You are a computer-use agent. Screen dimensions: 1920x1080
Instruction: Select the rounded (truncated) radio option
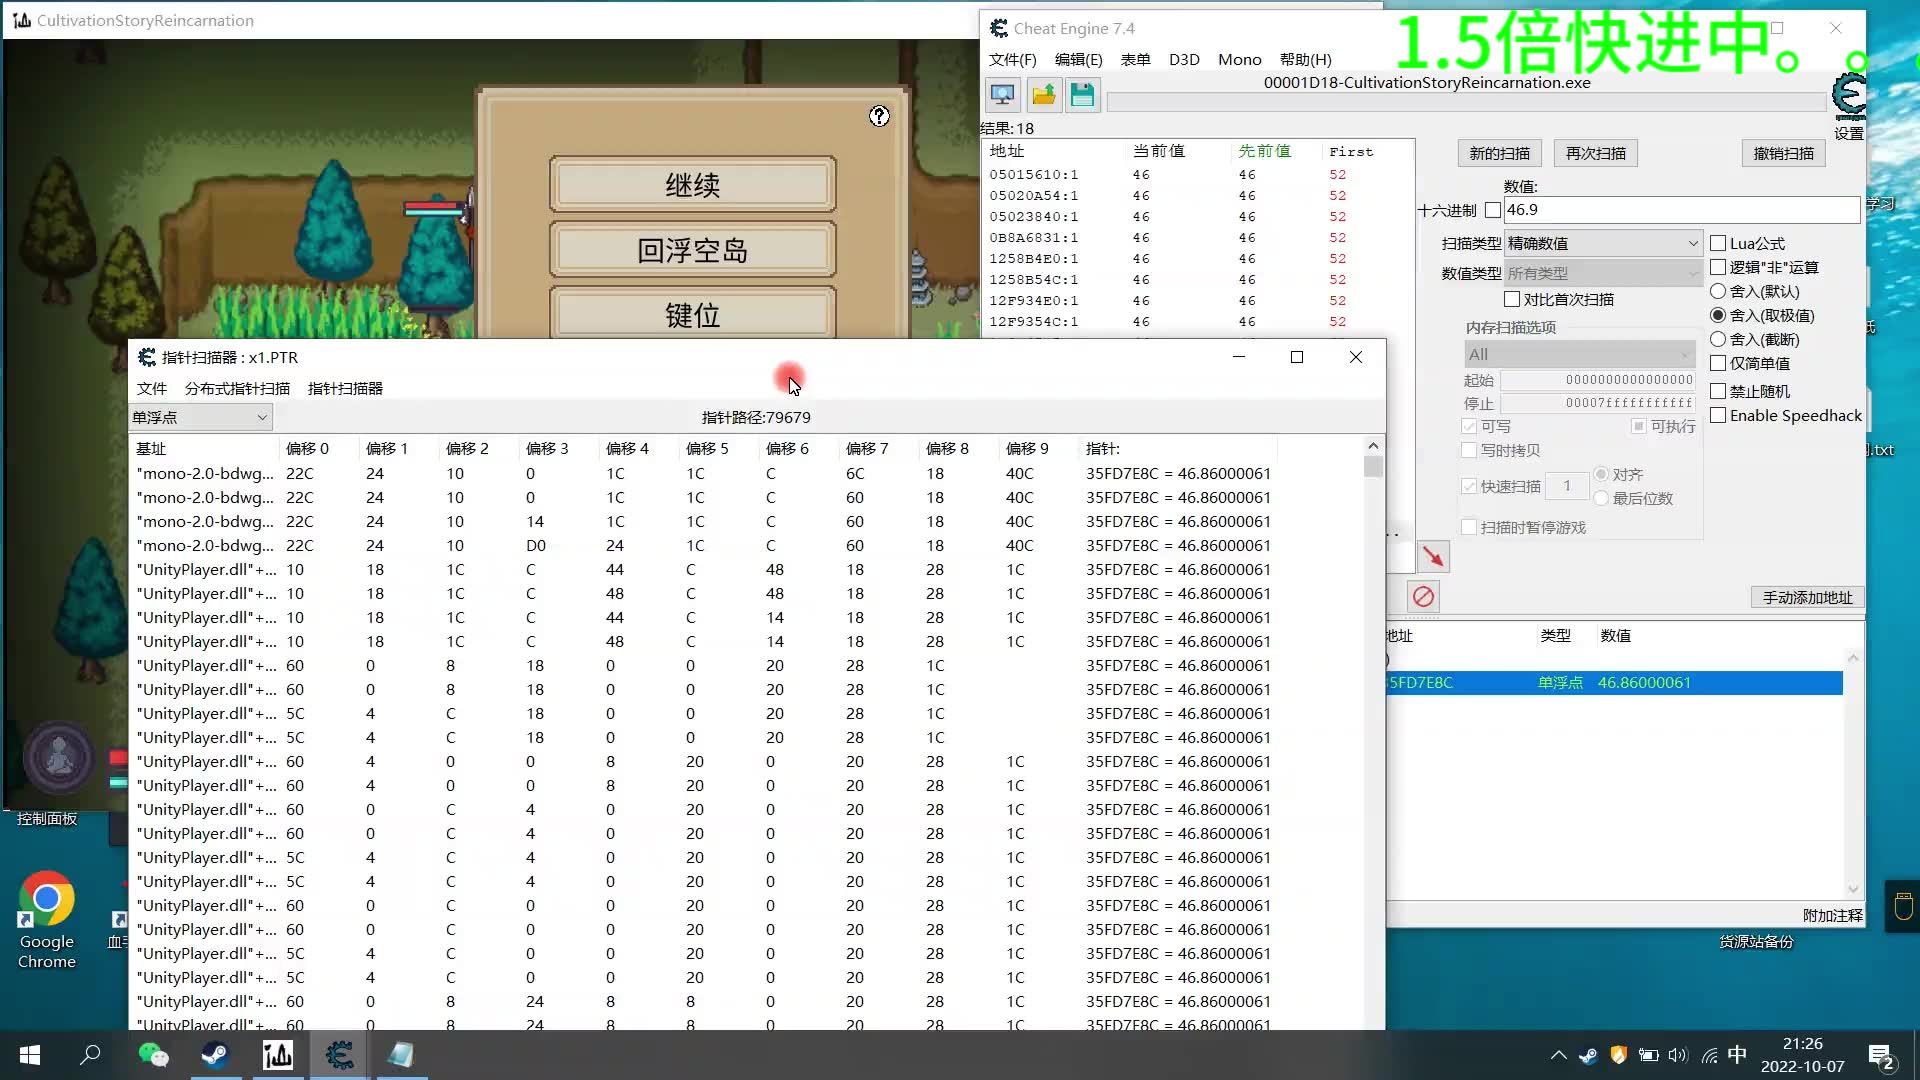click(x=1718, y=339)
